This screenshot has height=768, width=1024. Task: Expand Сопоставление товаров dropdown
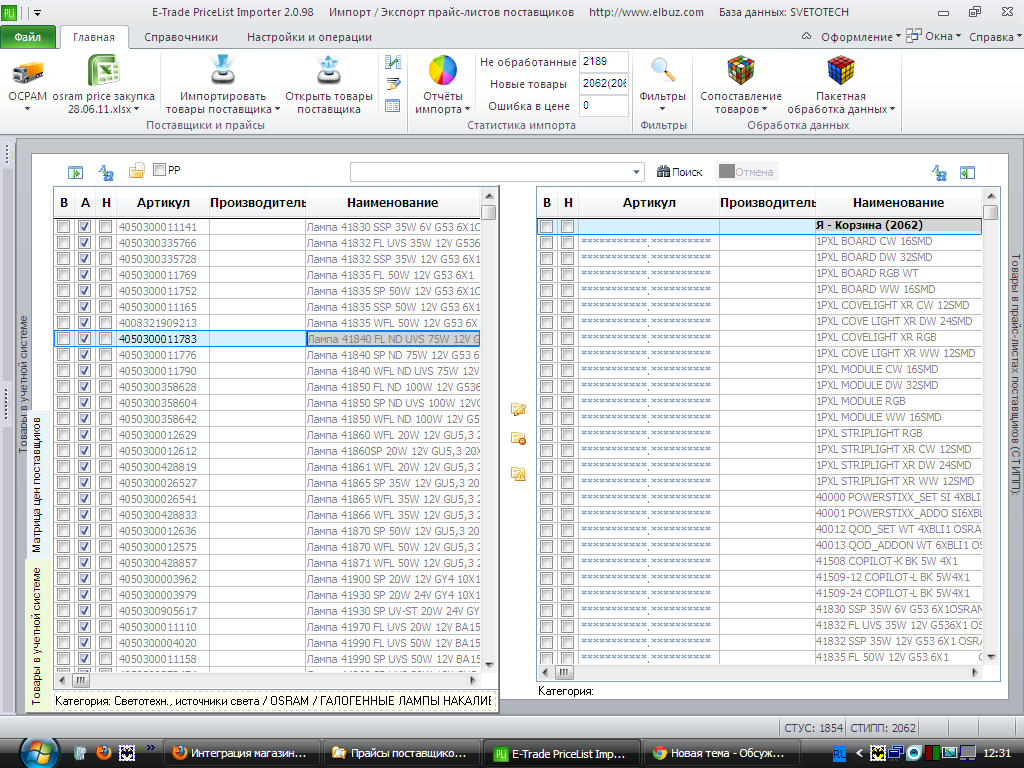[764, 109]
